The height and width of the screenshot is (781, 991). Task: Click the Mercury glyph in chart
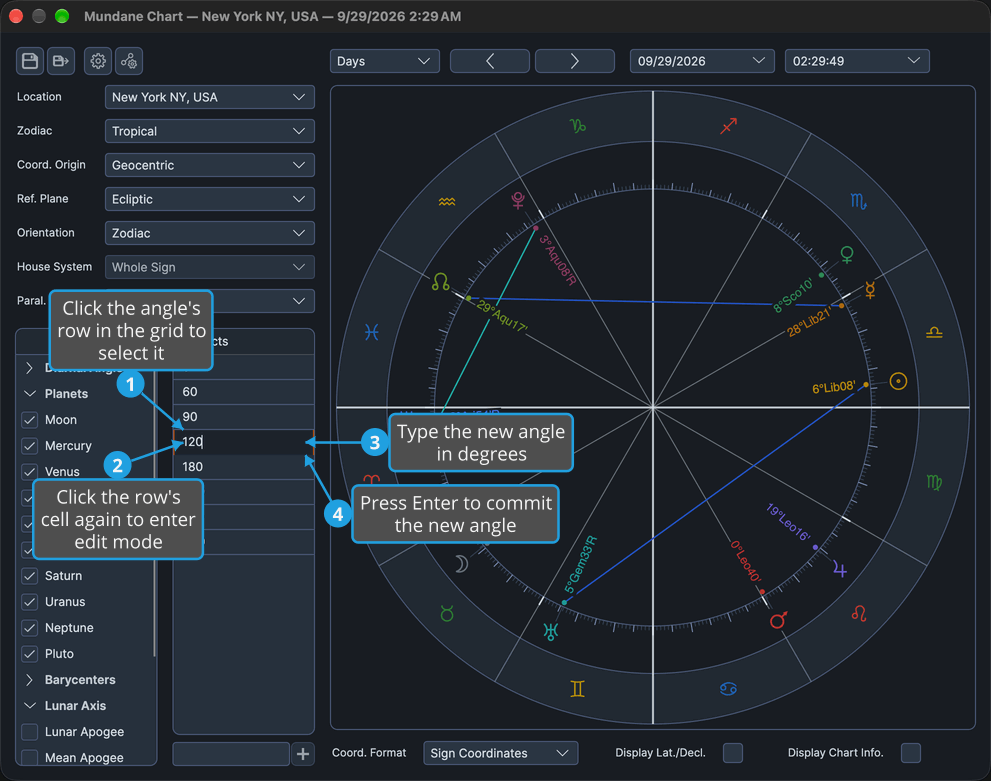click(870, 289)
